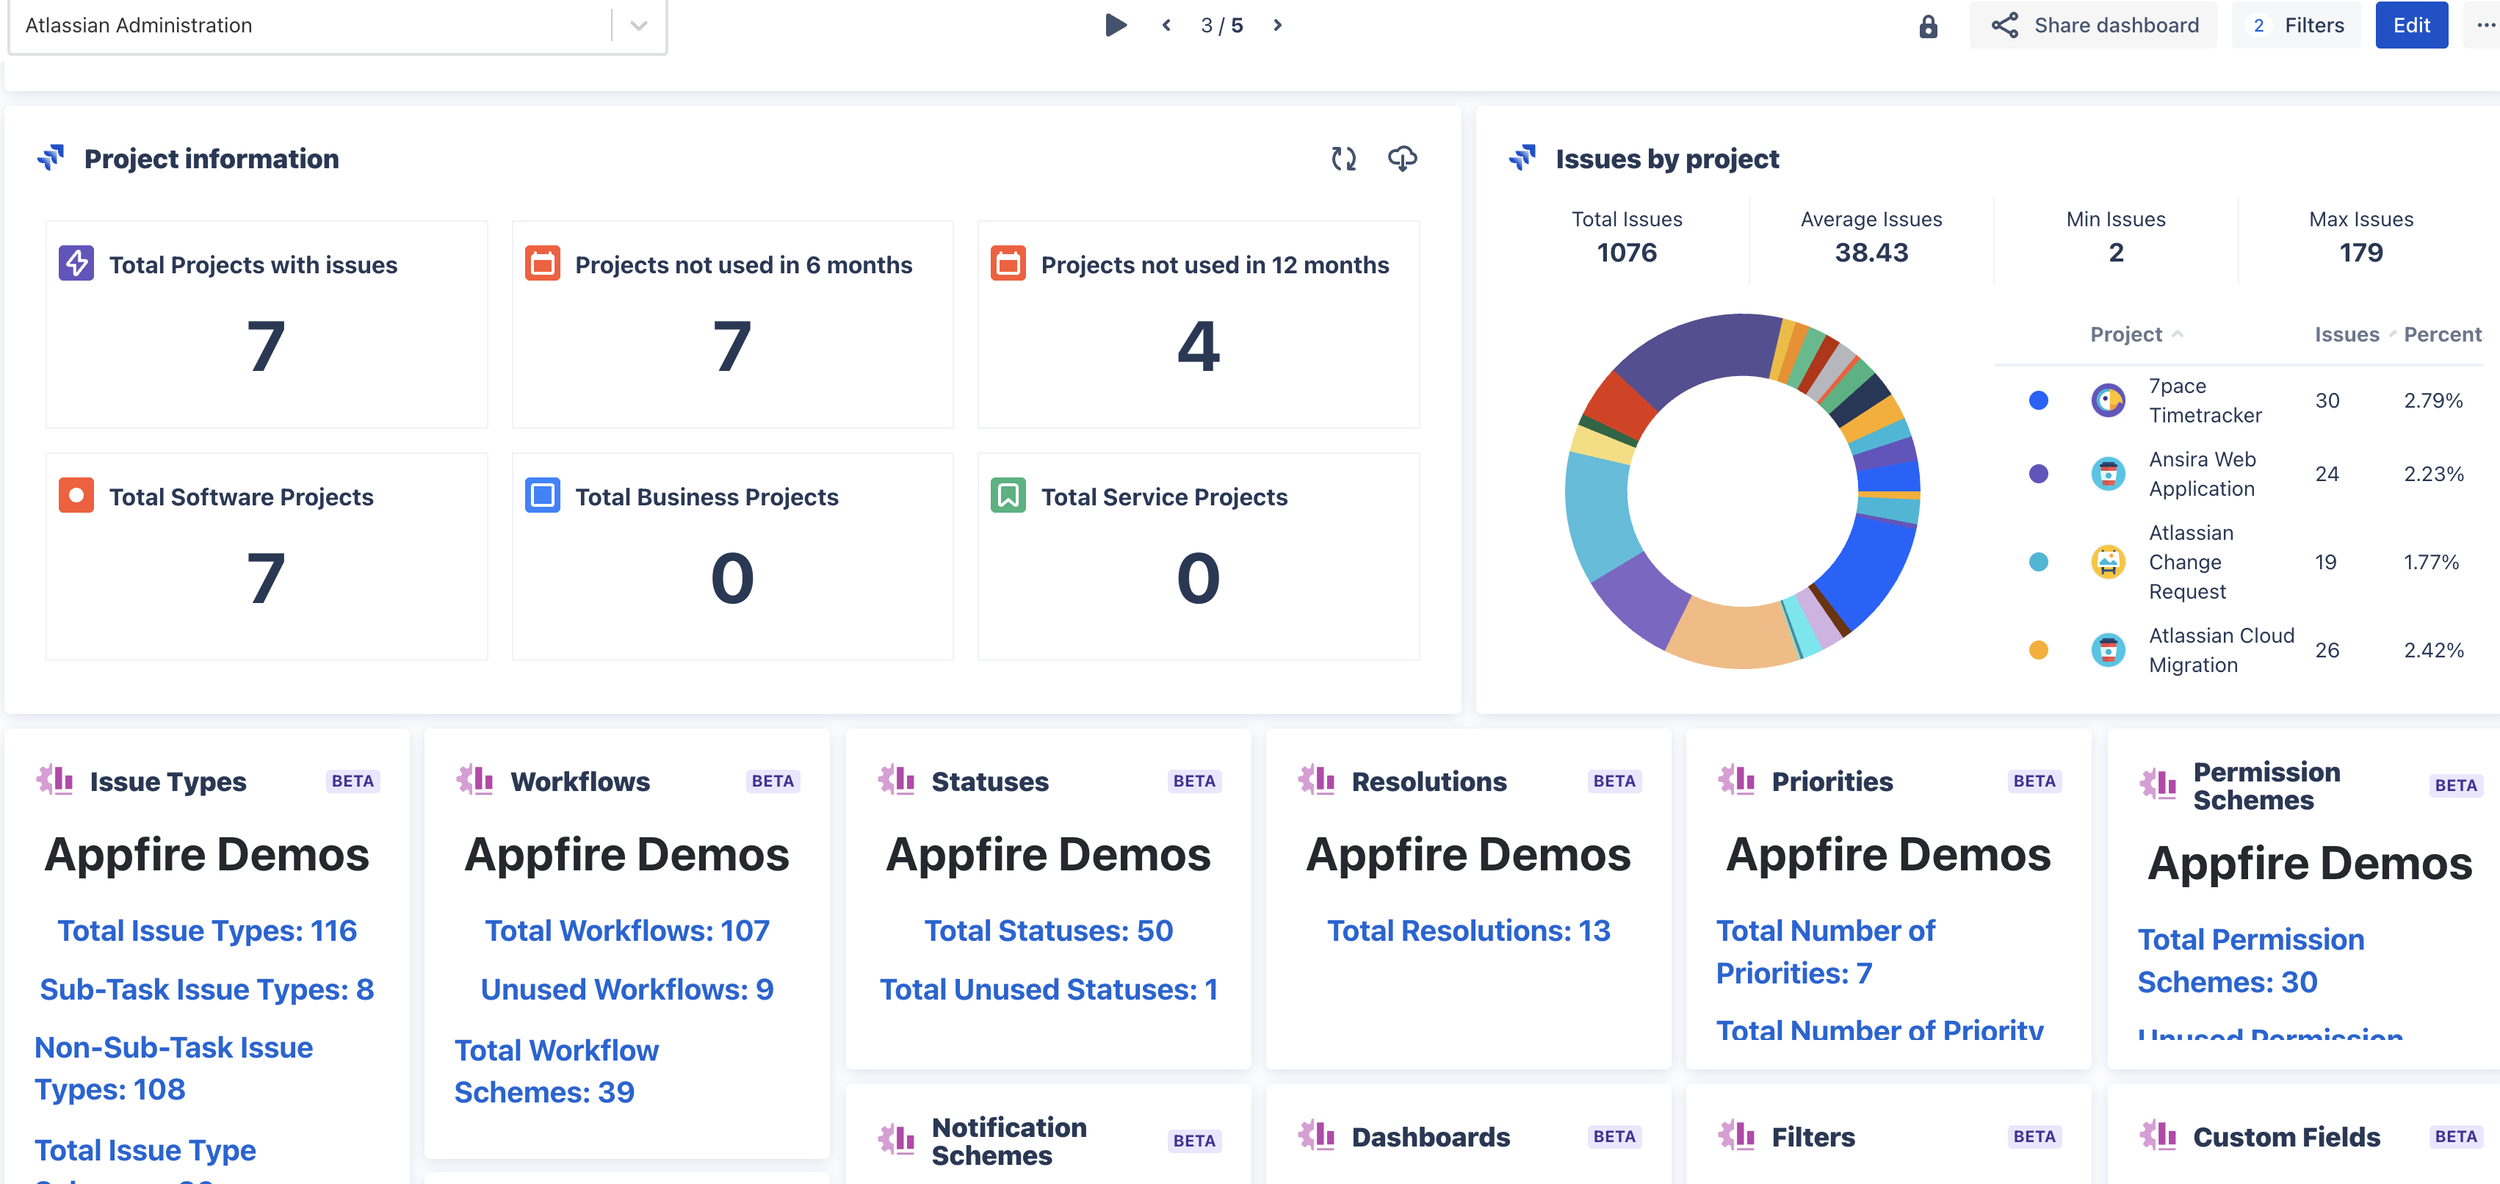Click the cloud download icon in Project information
The width and height of the screenshot is (2500, 1184).
click(x=1402, y=158)
